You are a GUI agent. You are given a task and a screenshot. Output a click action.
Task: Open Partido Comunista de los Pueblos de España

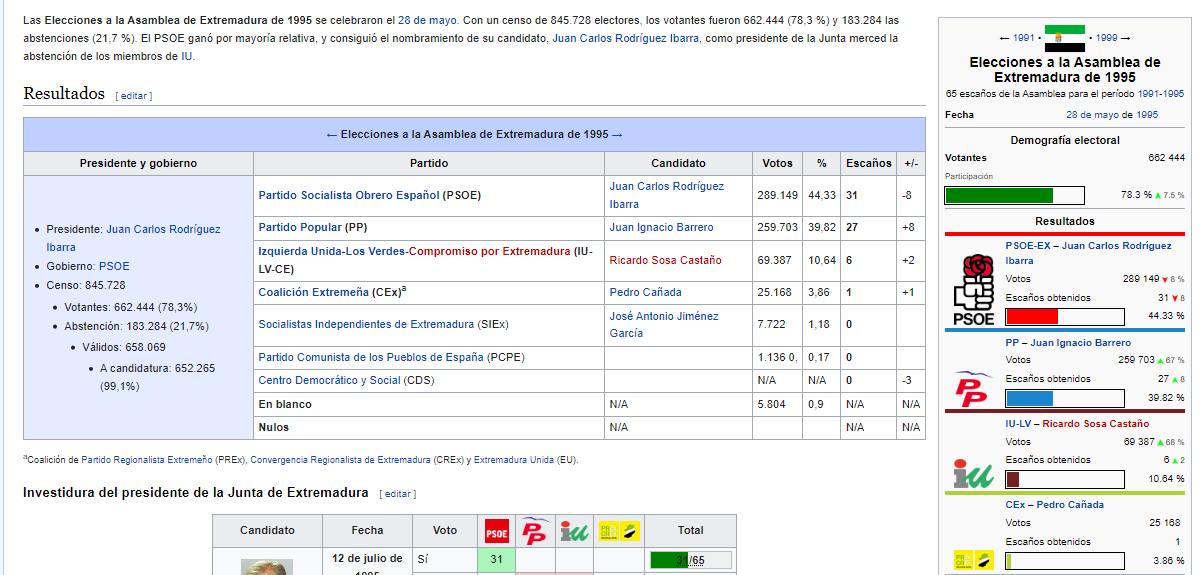(x=370, y=357)
